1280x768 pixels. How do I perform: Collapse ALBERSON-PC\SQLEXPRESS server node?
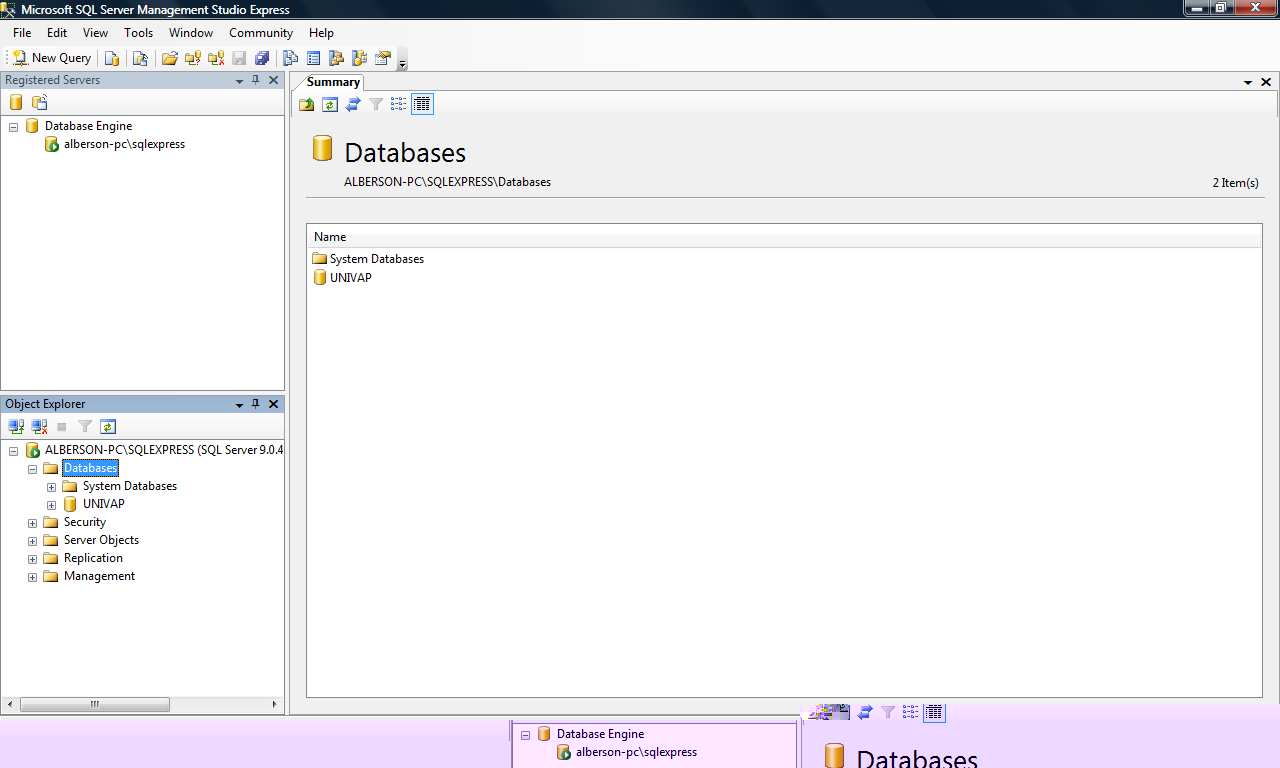[14, 451]
